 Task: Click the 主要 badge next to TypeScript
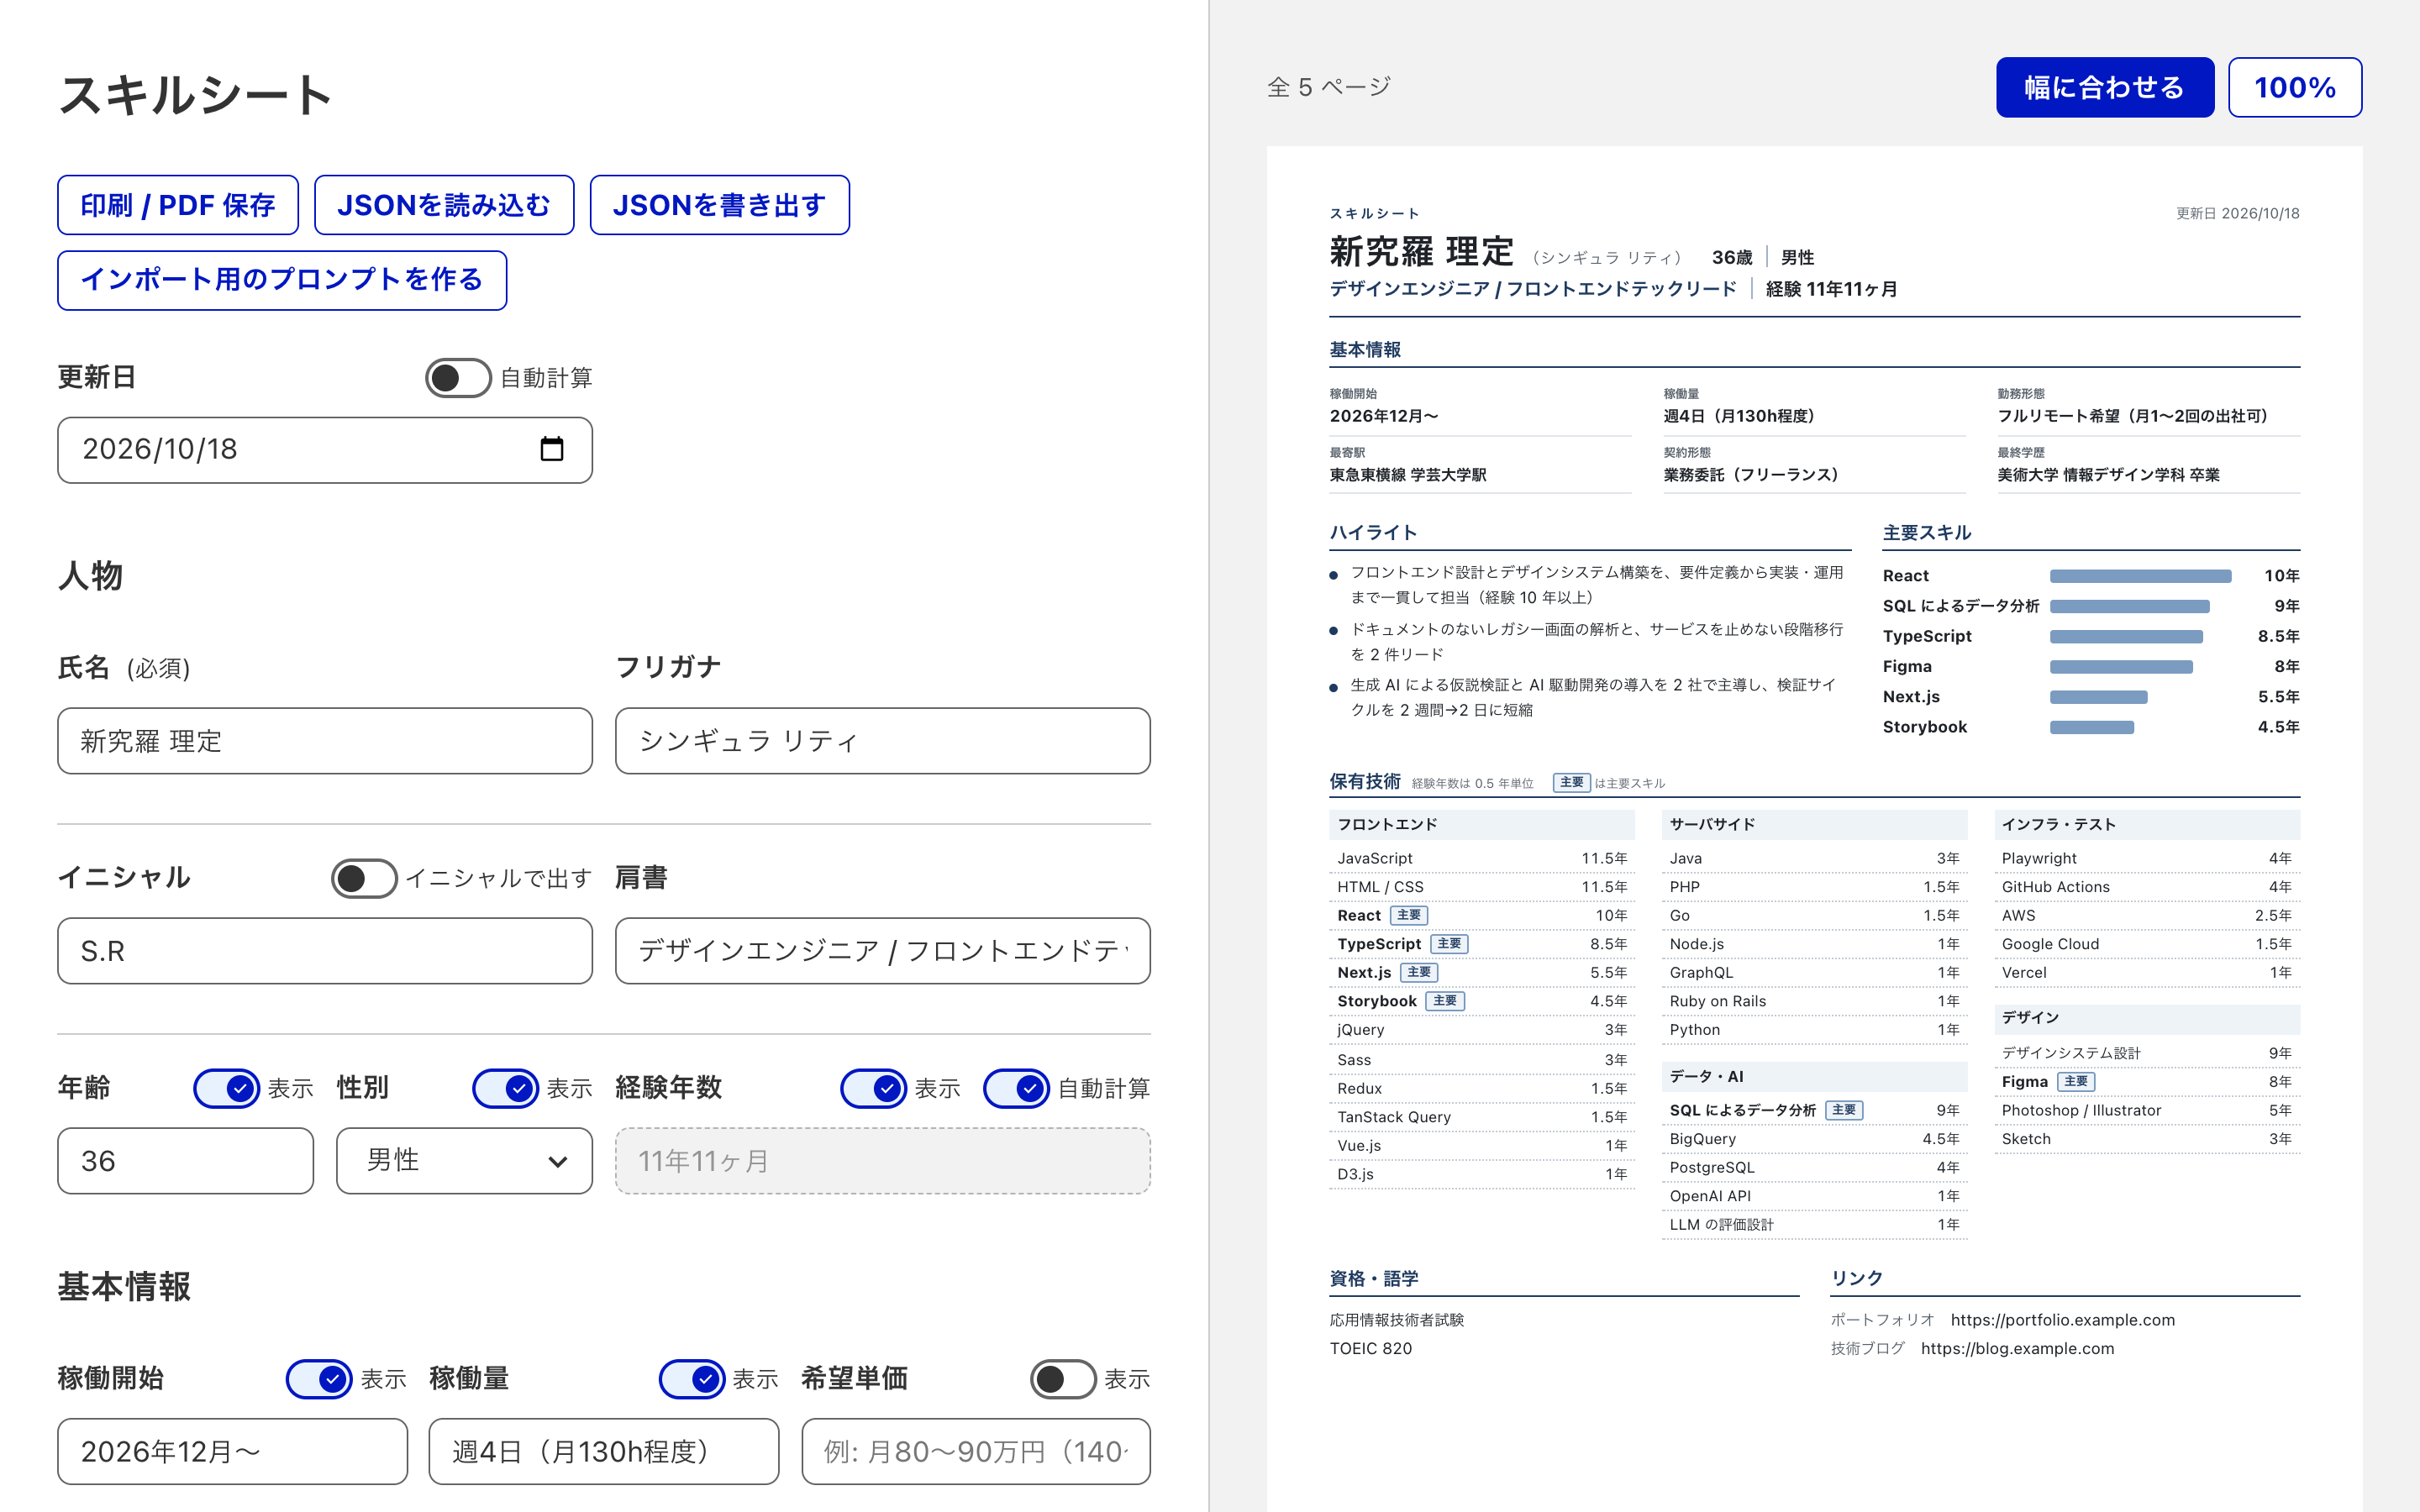[x=1449, y=944]
